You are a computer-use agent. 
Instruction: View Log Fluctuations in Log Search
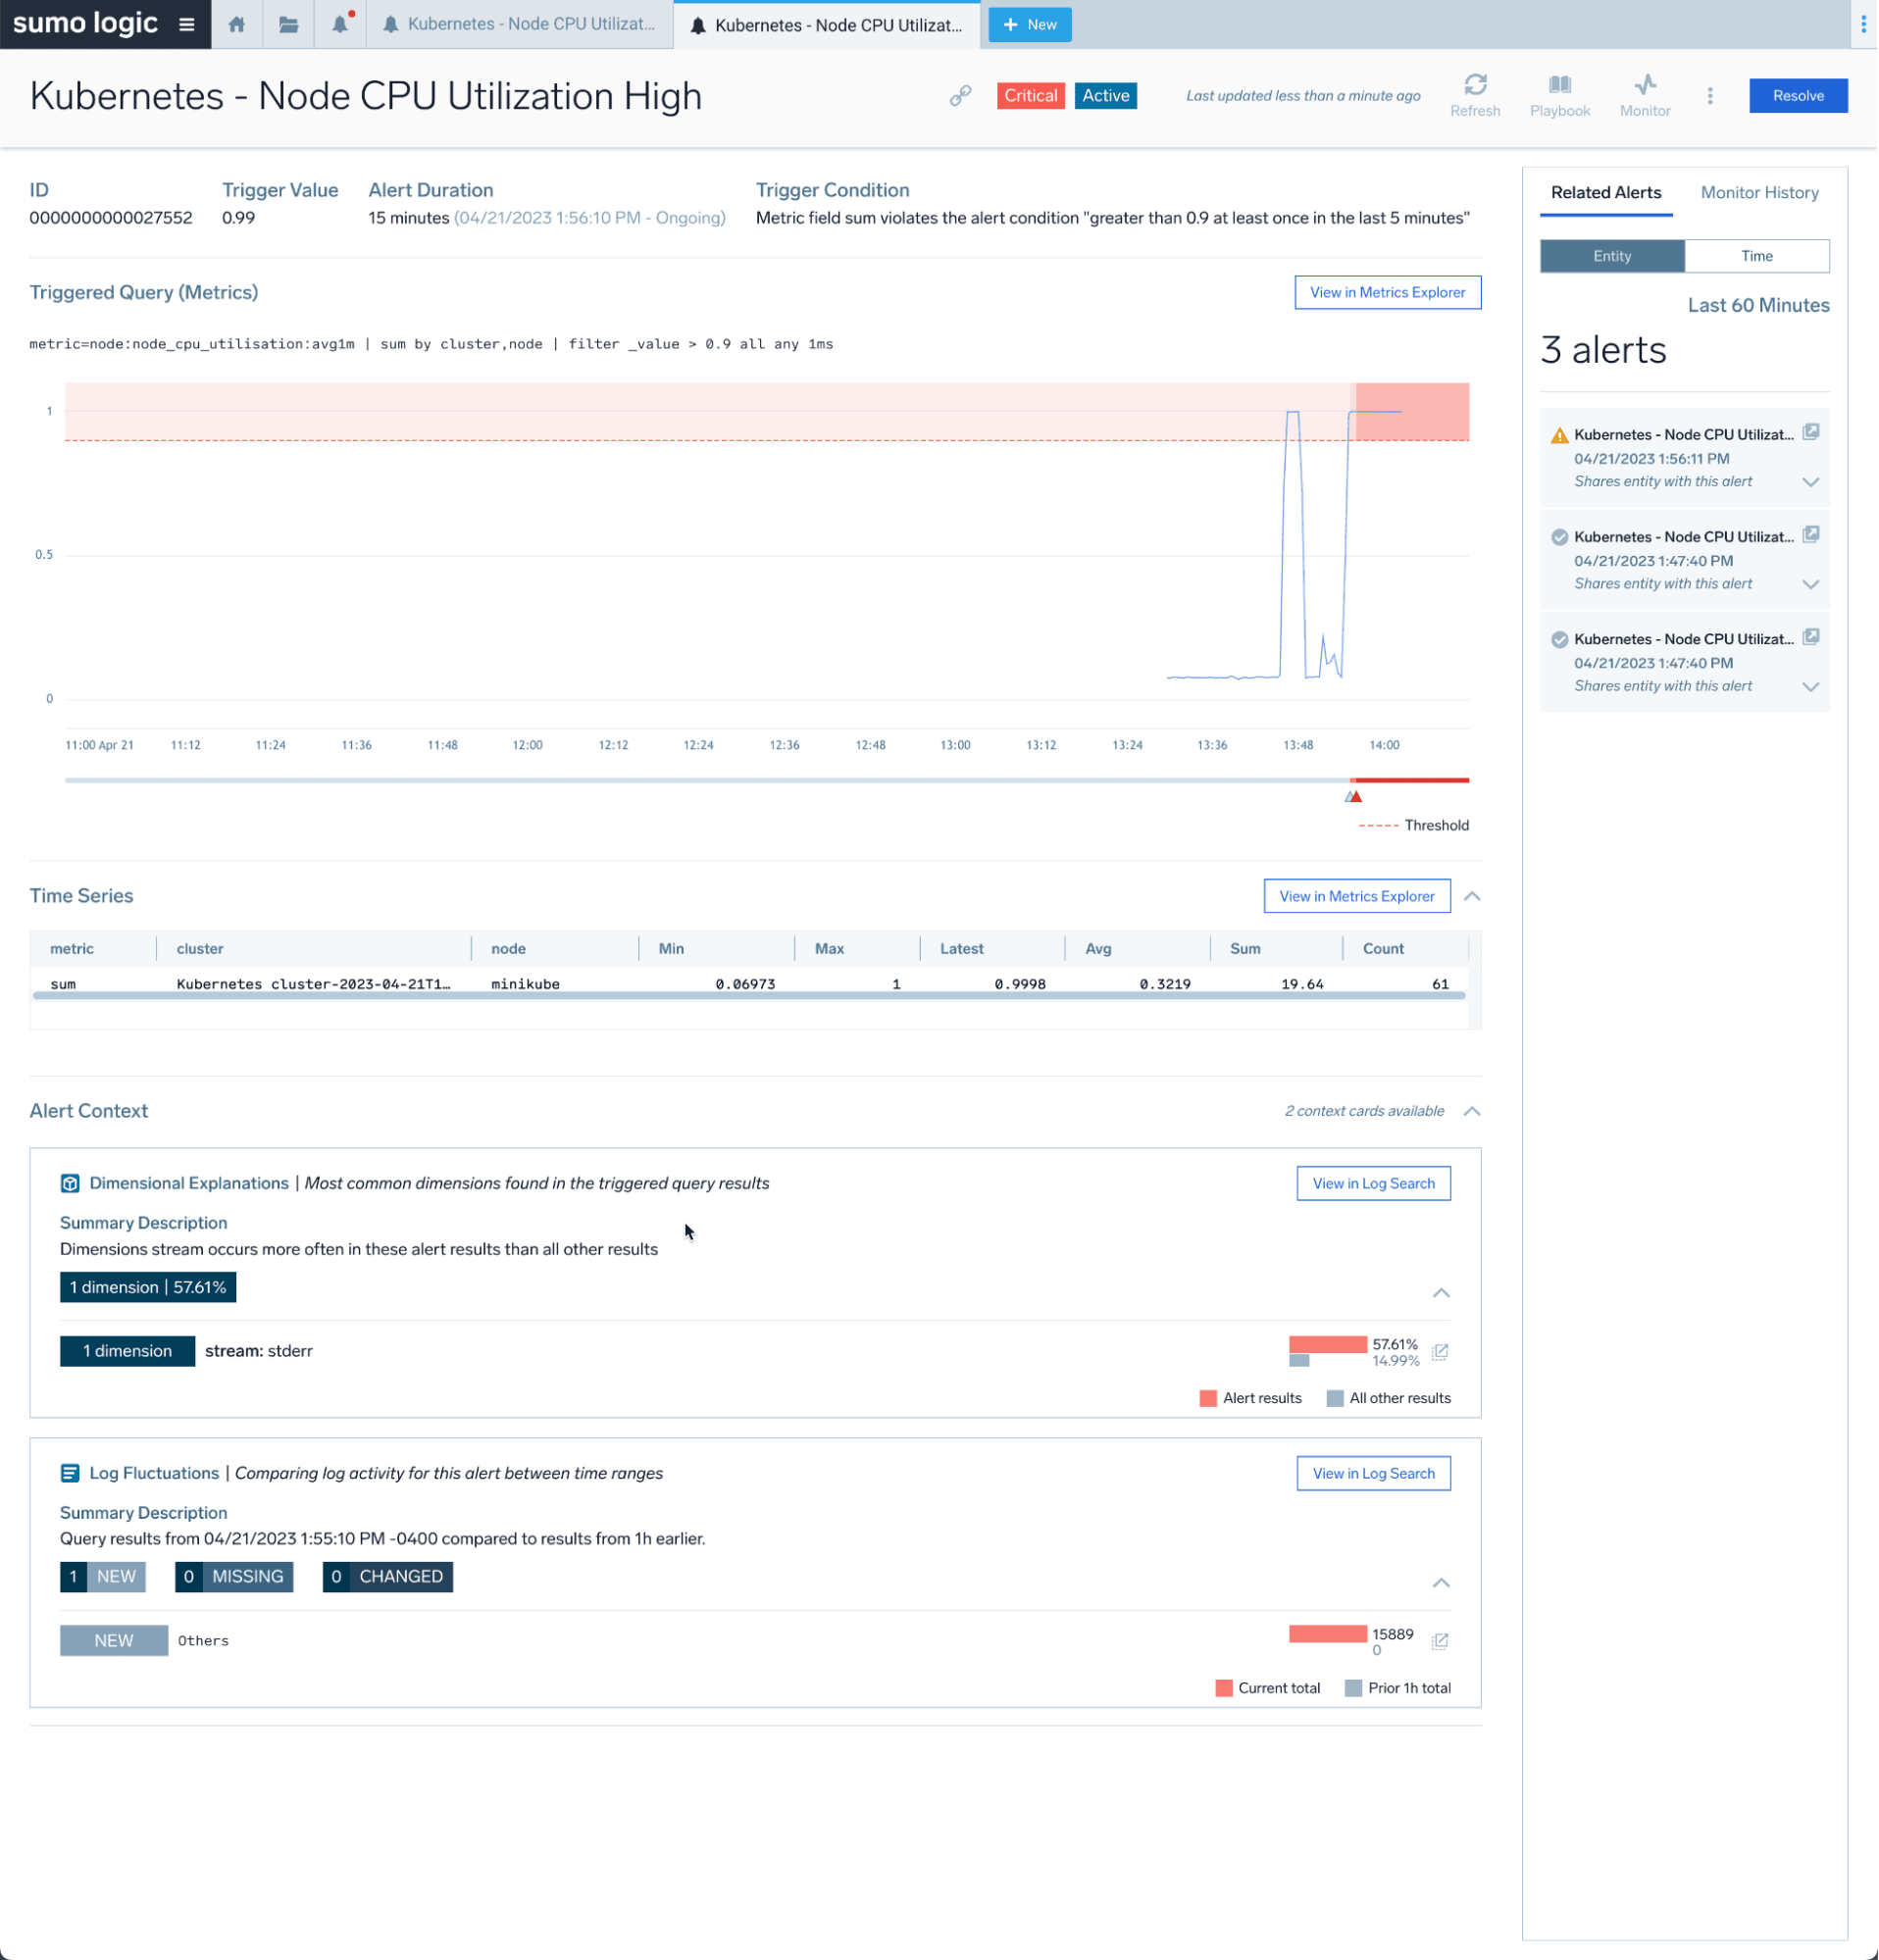(1375, 1474)
